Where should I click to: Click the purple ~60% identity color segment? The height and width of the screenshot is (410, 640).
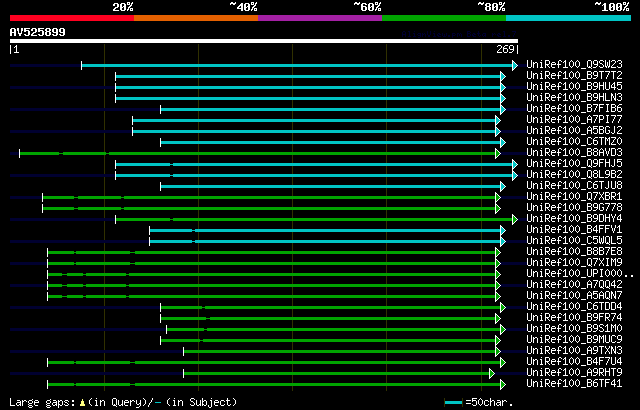320,18
